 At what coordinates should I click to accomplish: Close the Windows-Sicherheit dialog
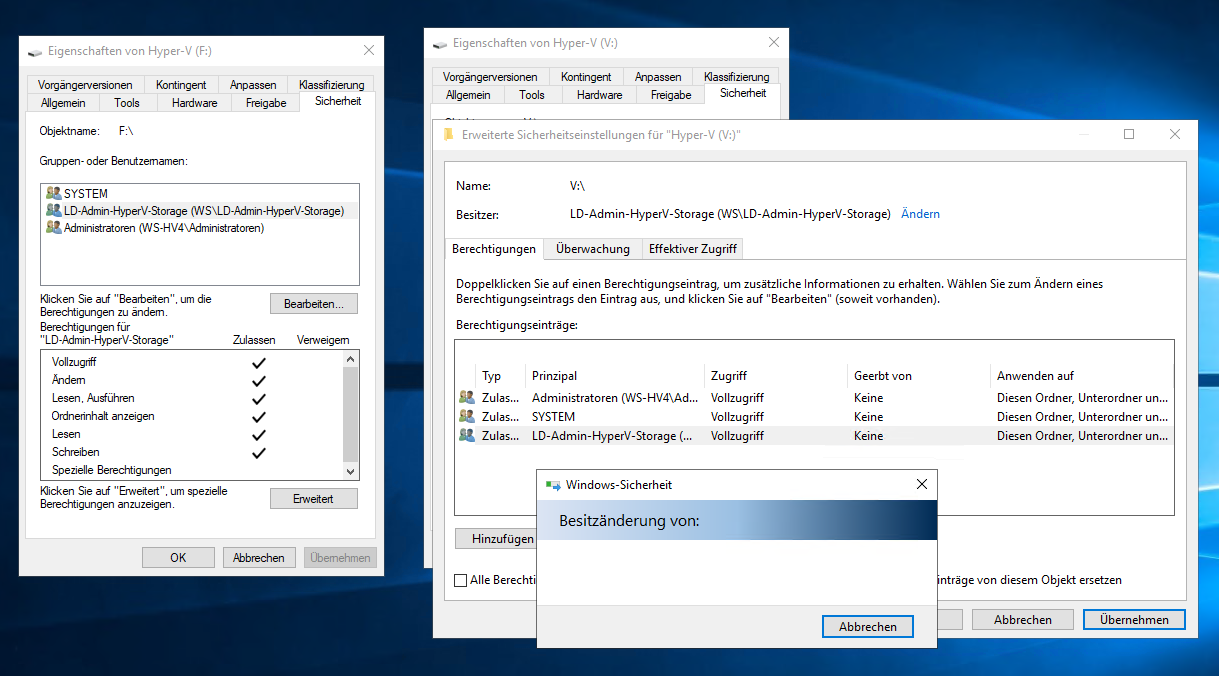coord(922,485)
